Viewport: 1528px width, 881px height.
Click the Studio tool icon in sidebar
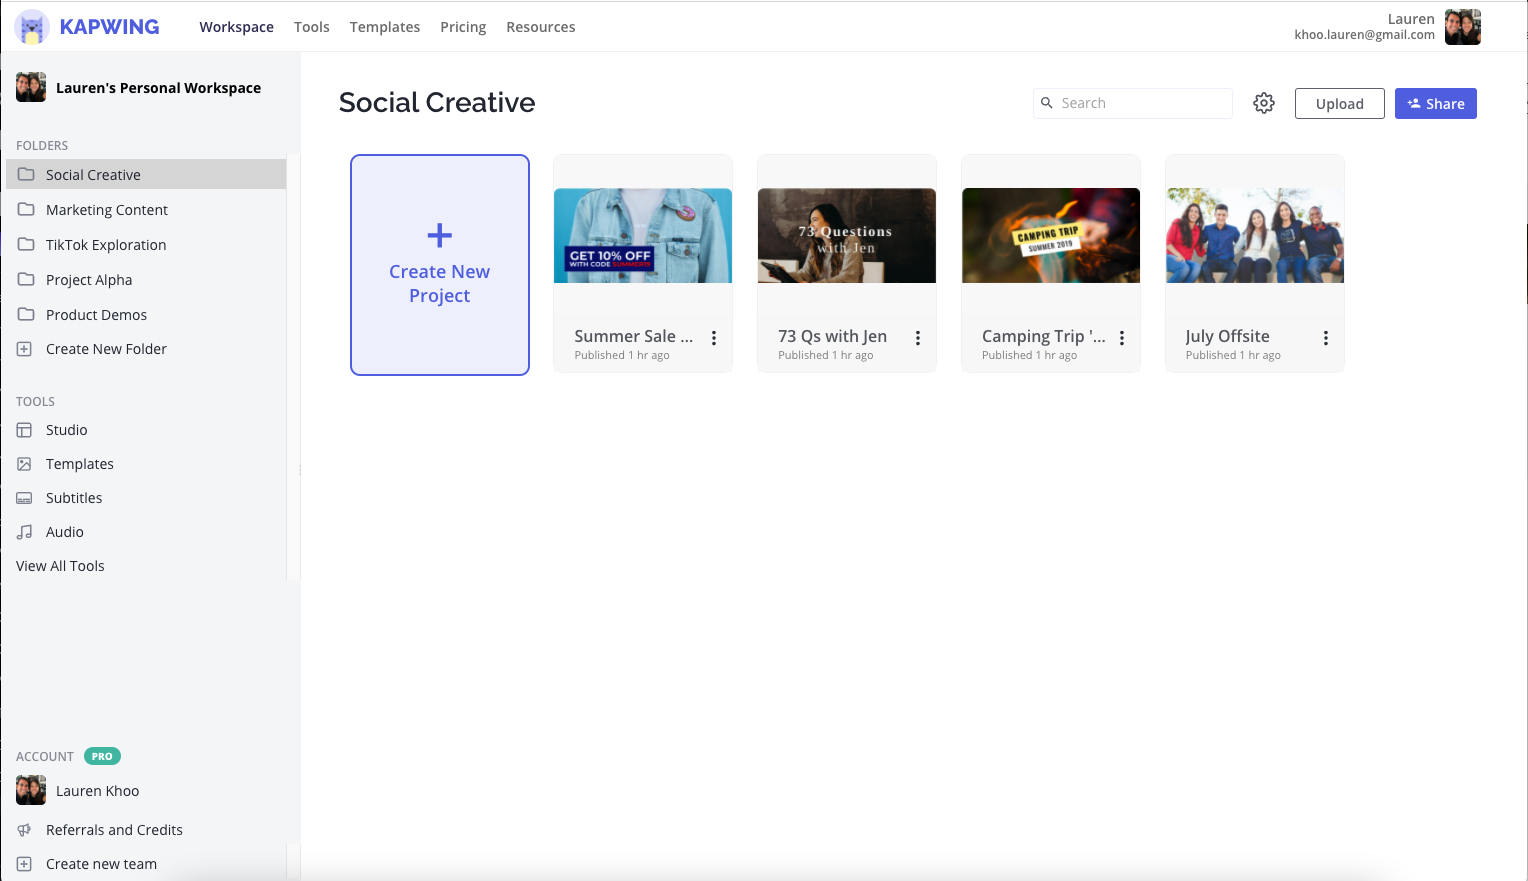(x=25, y=430)
